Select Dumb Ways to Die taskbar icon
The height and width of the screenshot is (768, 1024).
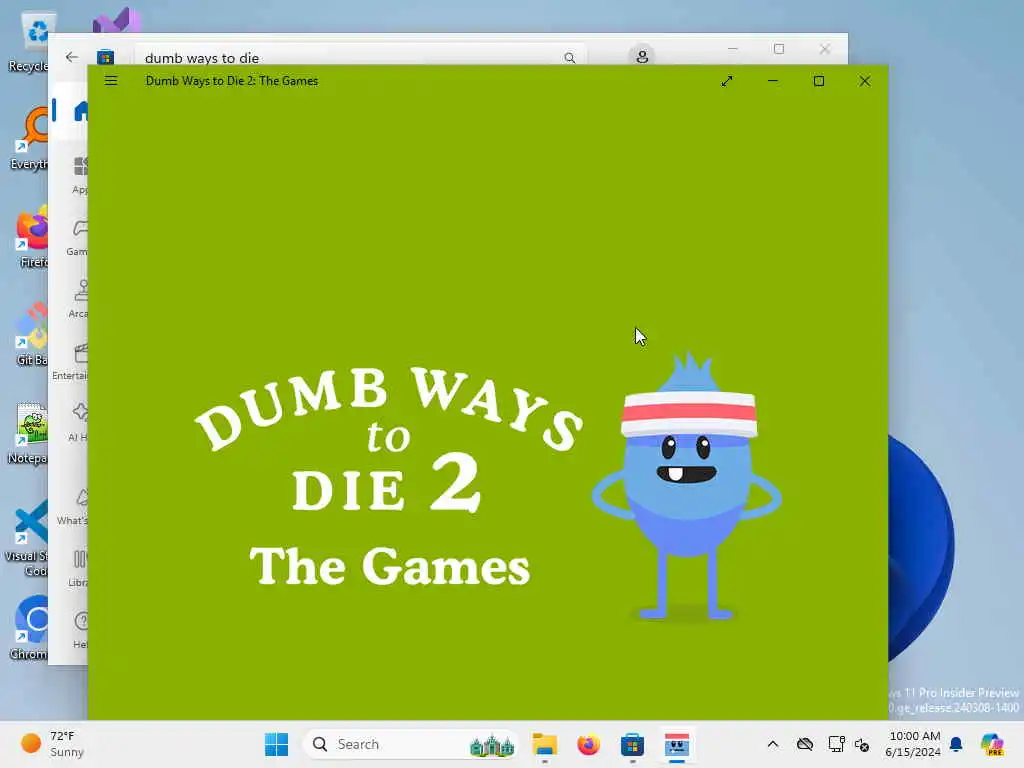[x=677, y=744]
